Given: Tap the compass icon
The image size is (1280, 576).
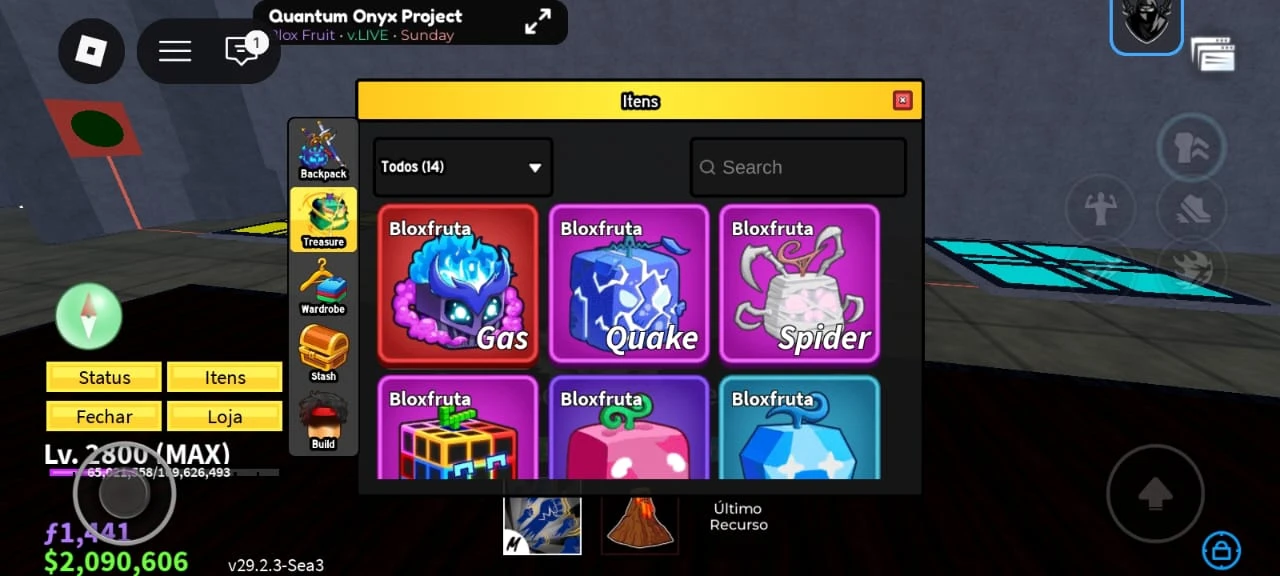Looking at the screenshot, I should coord(89,316).
